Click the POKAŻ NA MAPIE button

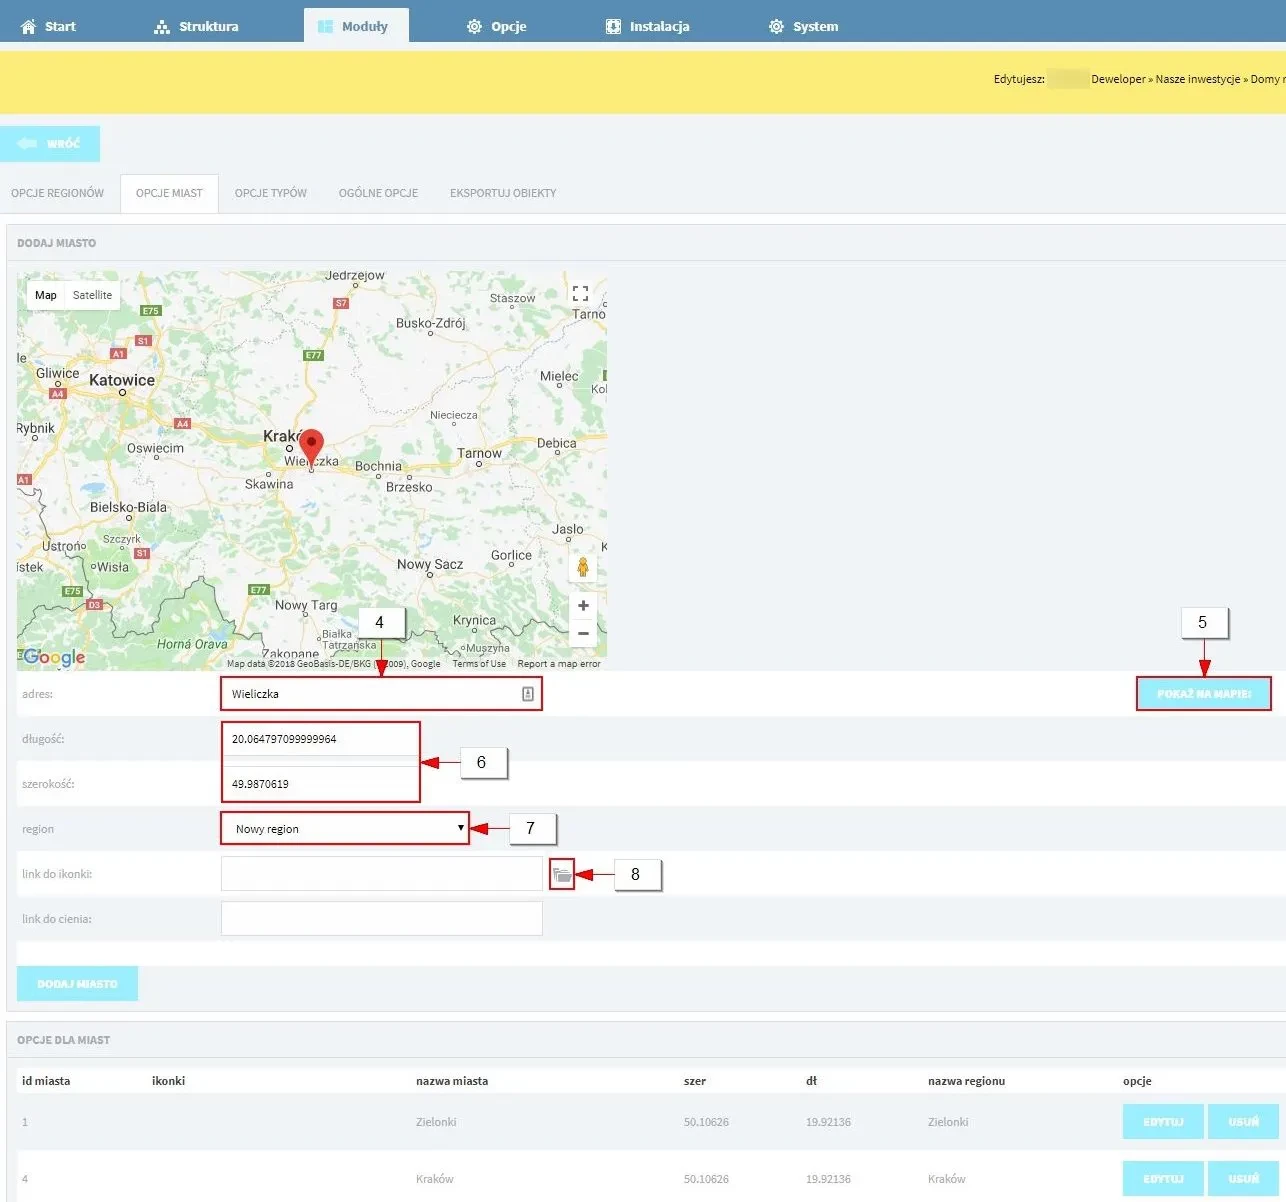coord(1204,694)
